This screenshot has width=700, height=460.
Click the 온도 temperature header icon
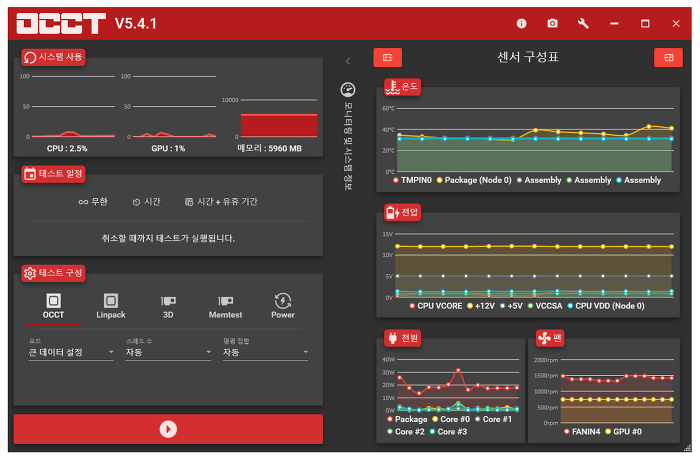pyautogui.click(x=392, y=87)
